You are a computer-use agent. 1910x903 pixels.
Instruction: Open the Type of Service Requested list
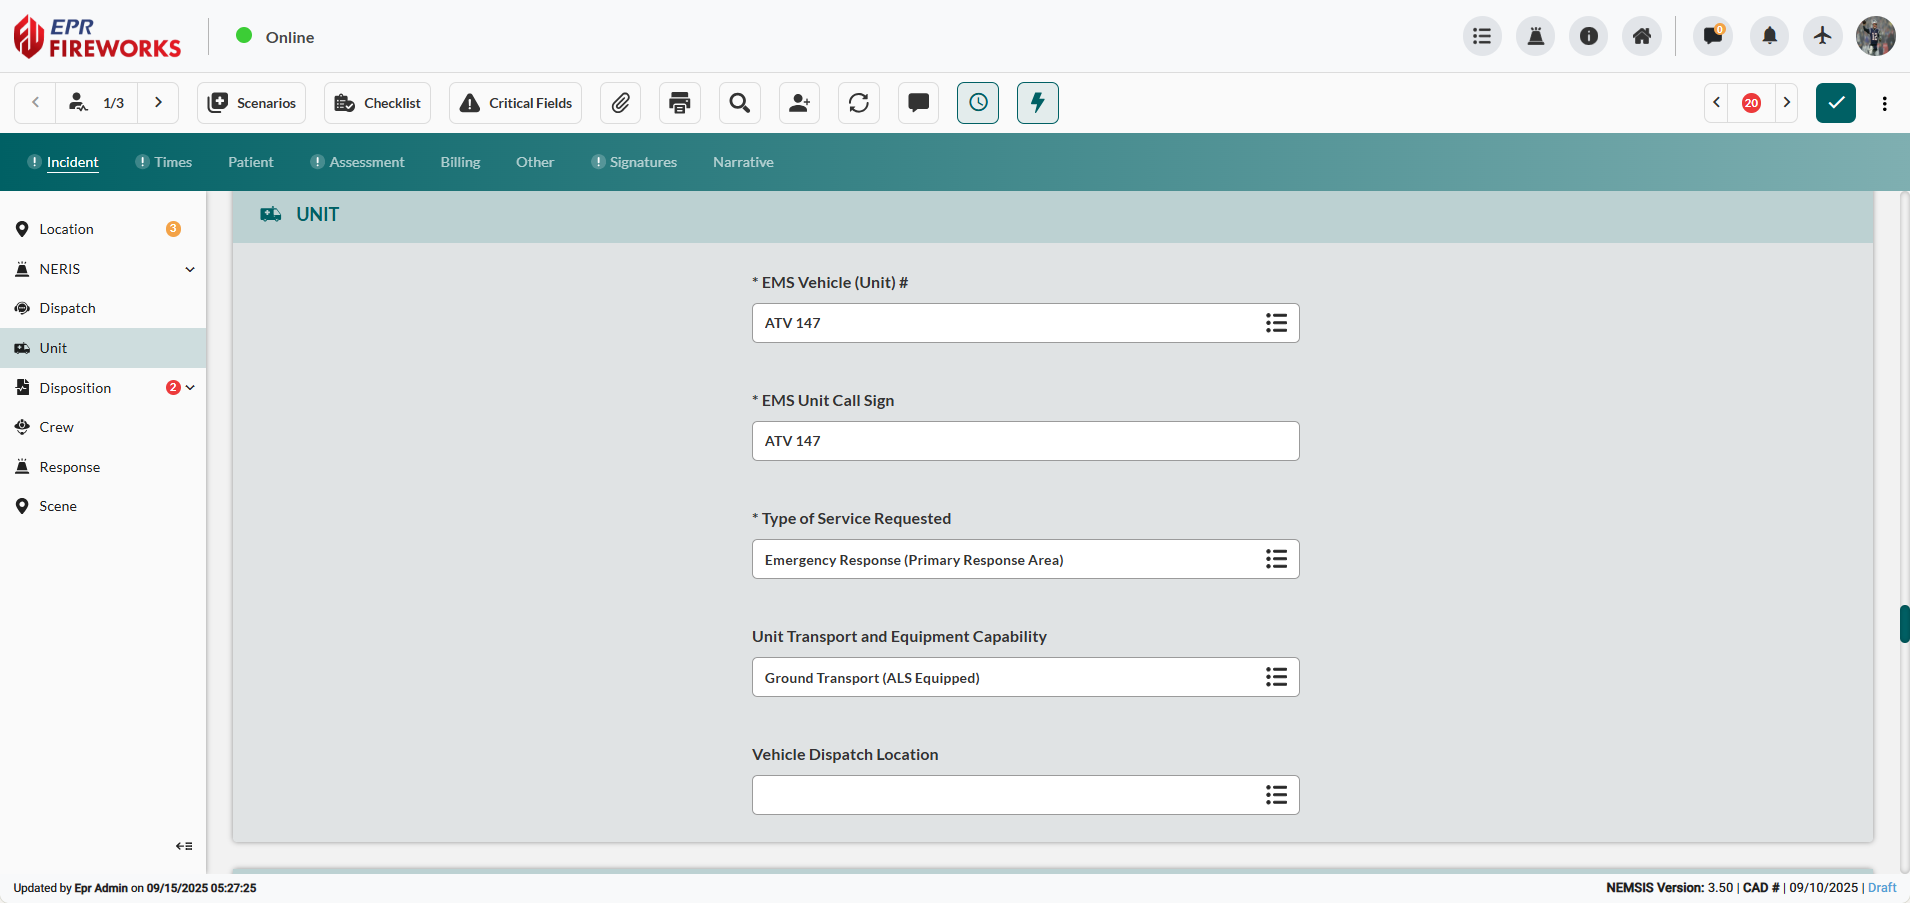1276,559
